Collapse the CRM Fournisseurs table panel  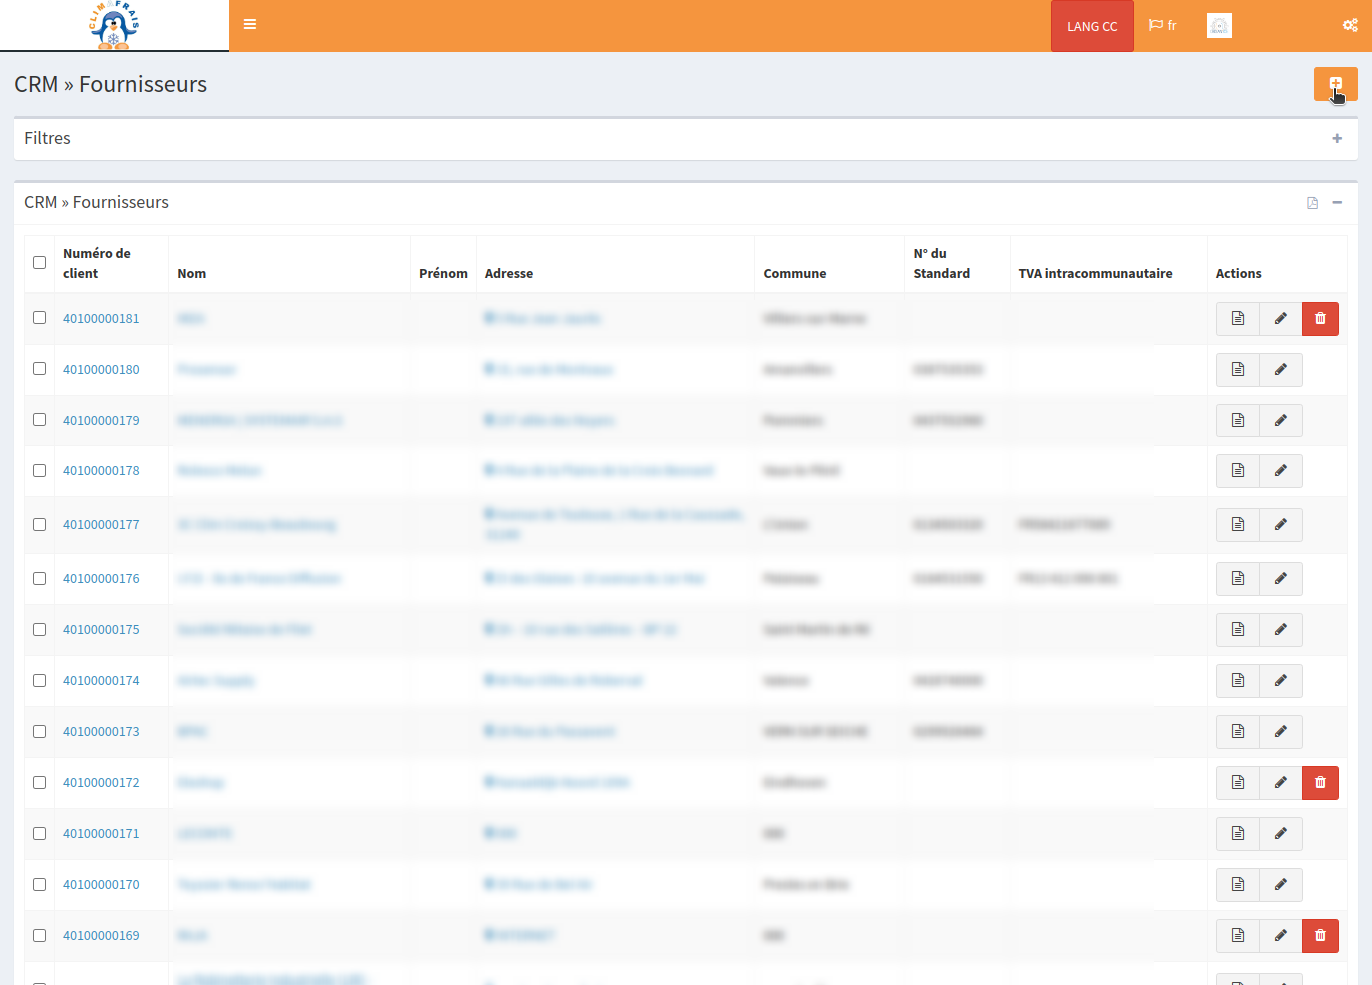coord(1337,202)
